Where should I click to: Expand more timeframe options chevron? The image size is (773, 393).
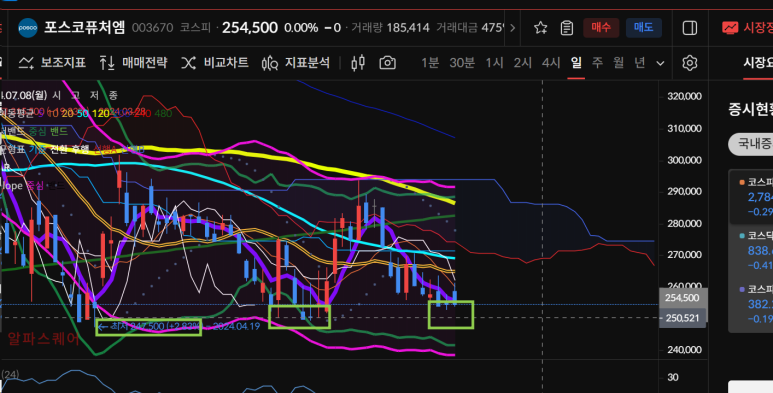coord(661,63)
